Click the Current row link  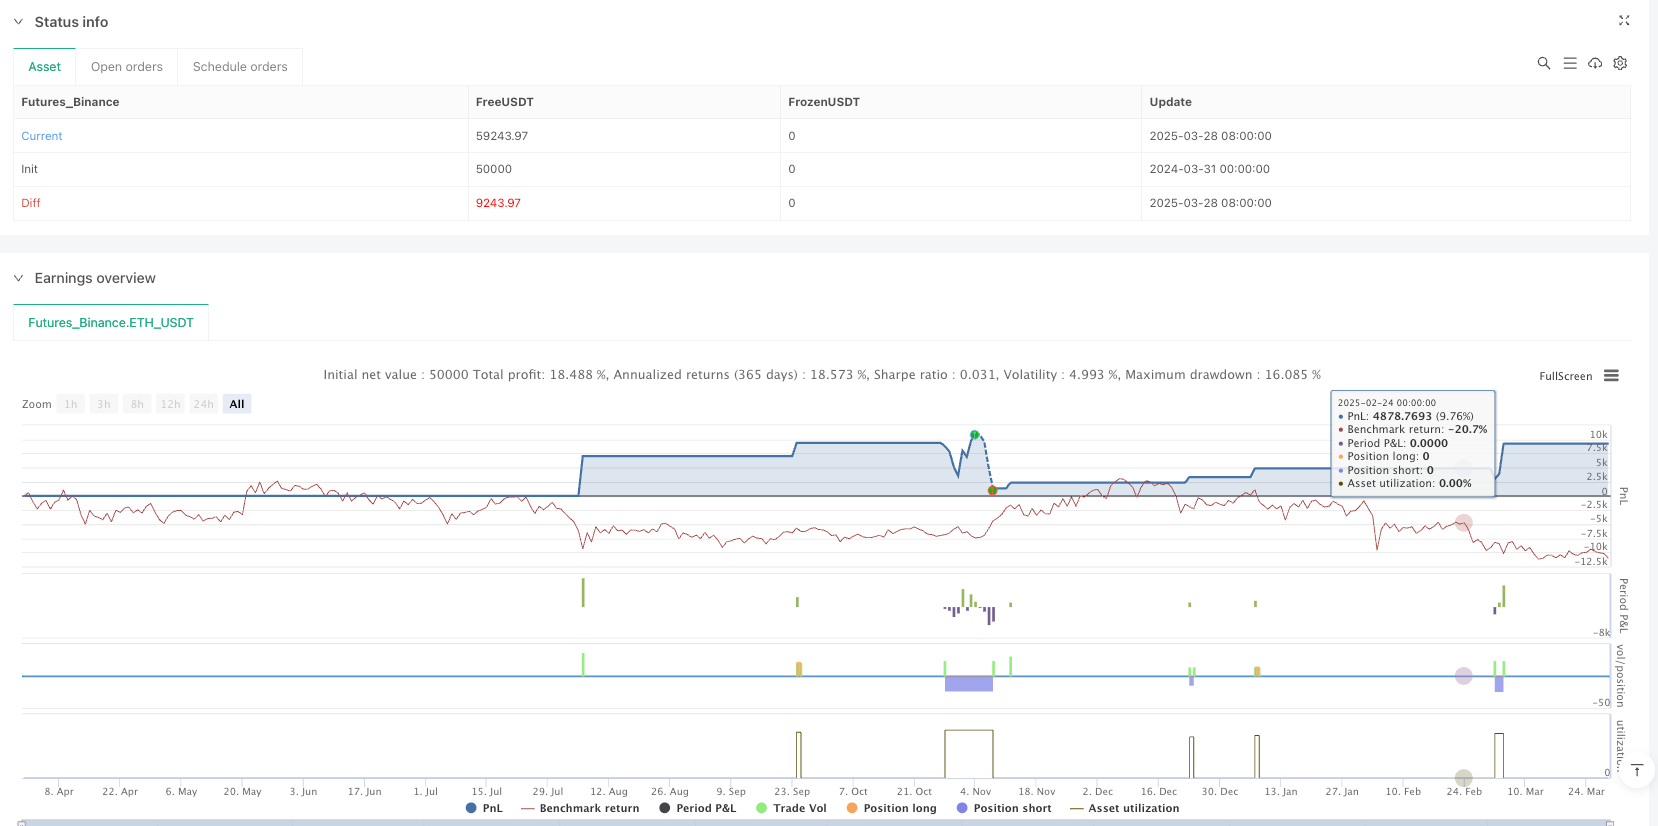coord(42,136)
